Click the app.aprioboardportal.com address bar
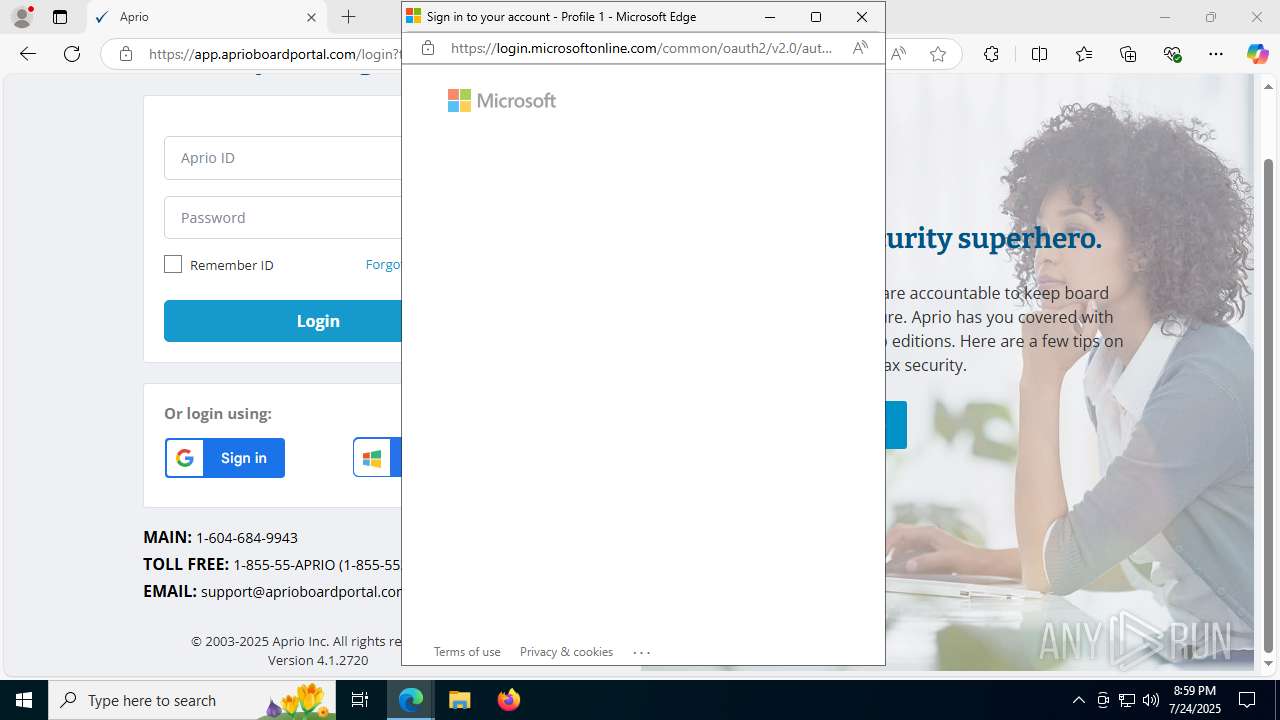Screen dimensions: 1280x720 click(273, 54)
